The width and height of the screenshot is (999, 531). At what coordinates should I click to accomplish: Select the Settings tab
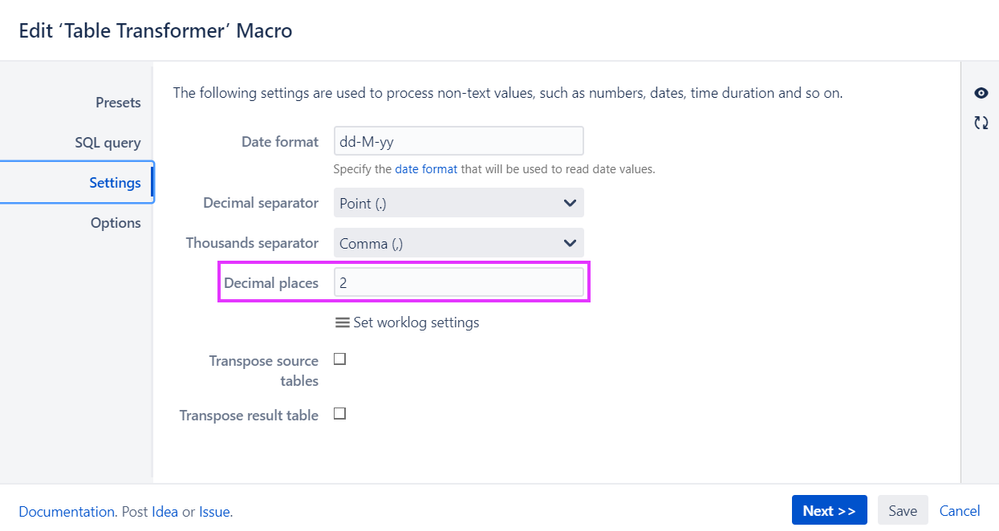pos(115,182)
